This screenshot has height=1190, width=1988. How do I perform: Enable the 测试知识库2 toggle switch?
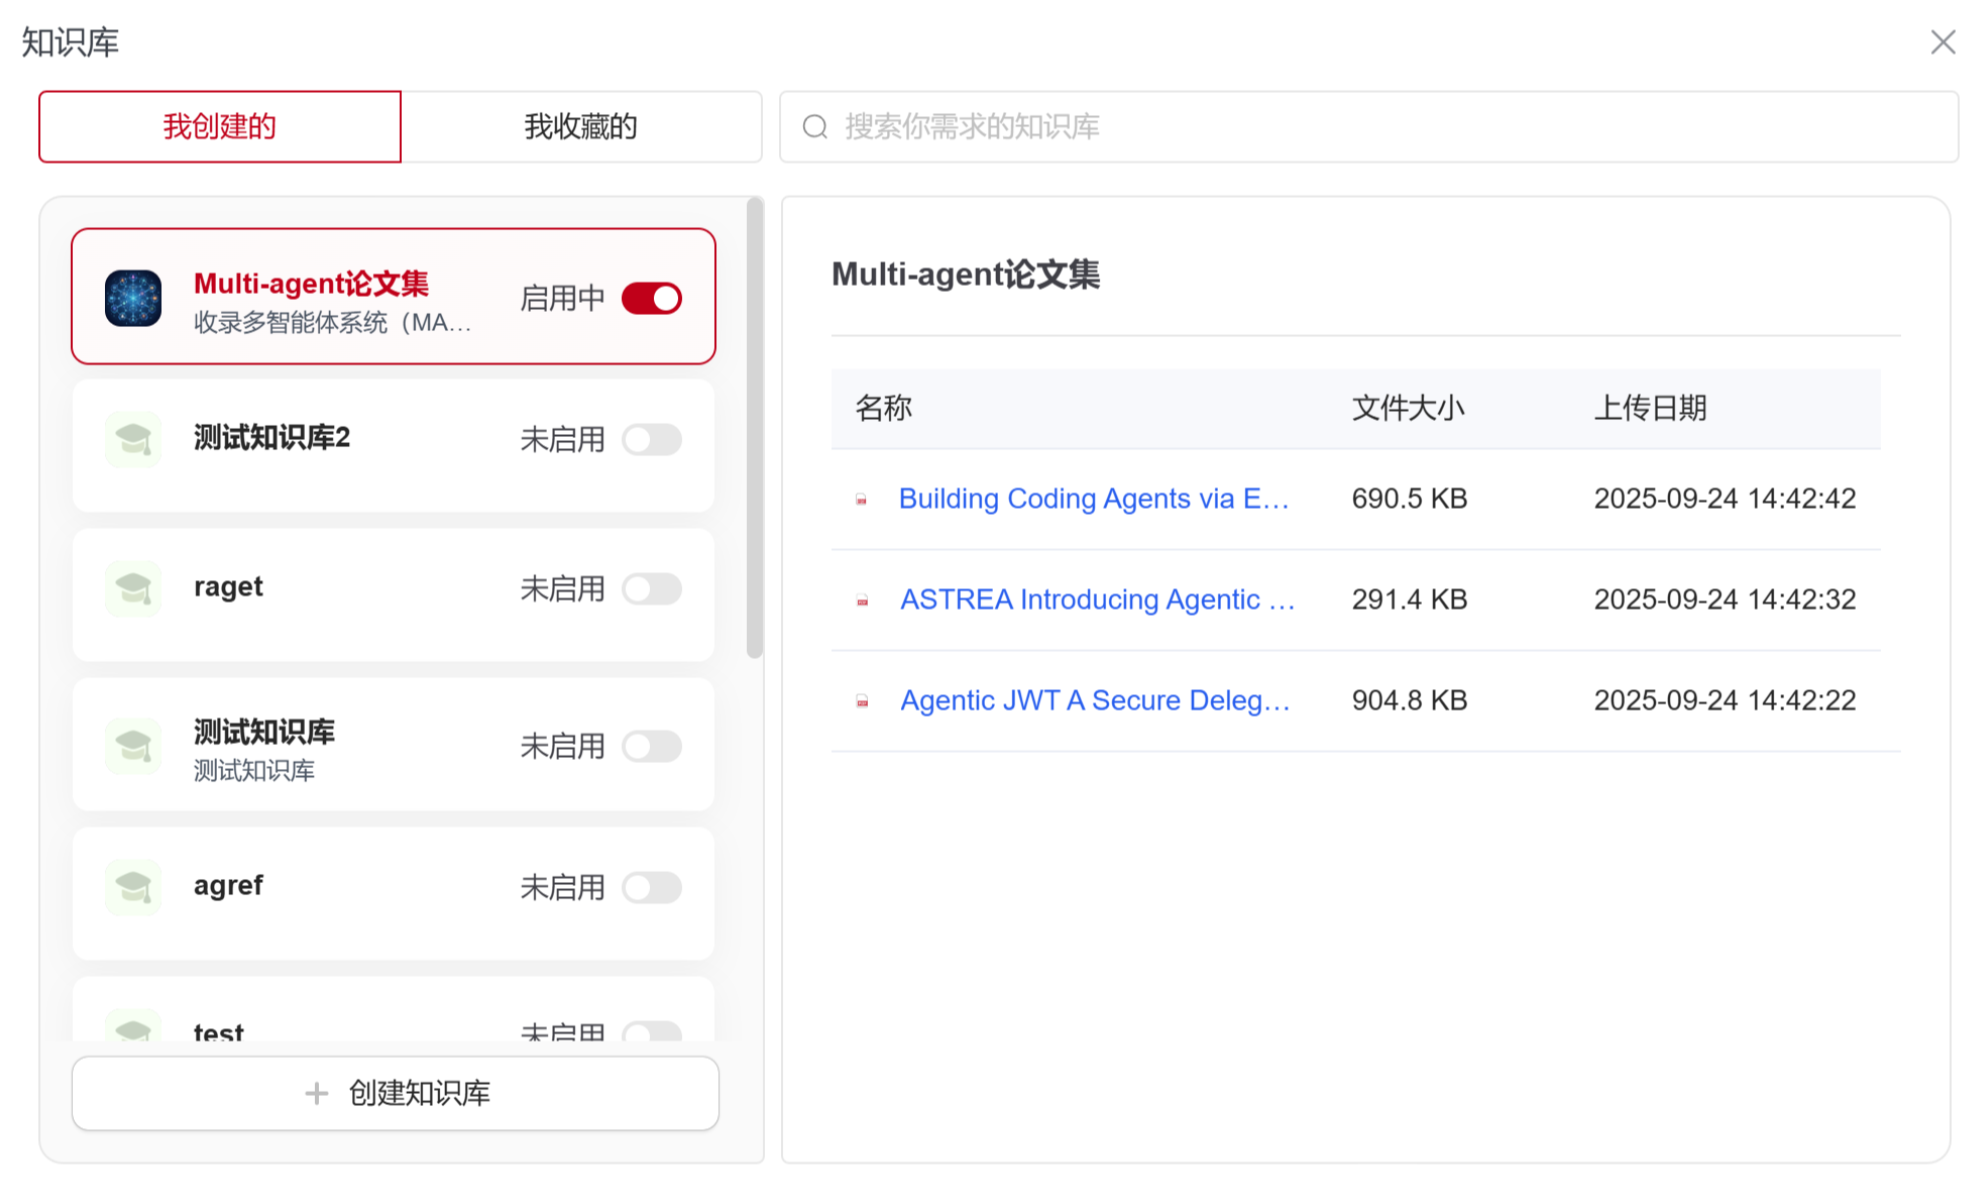coord(651,439)
